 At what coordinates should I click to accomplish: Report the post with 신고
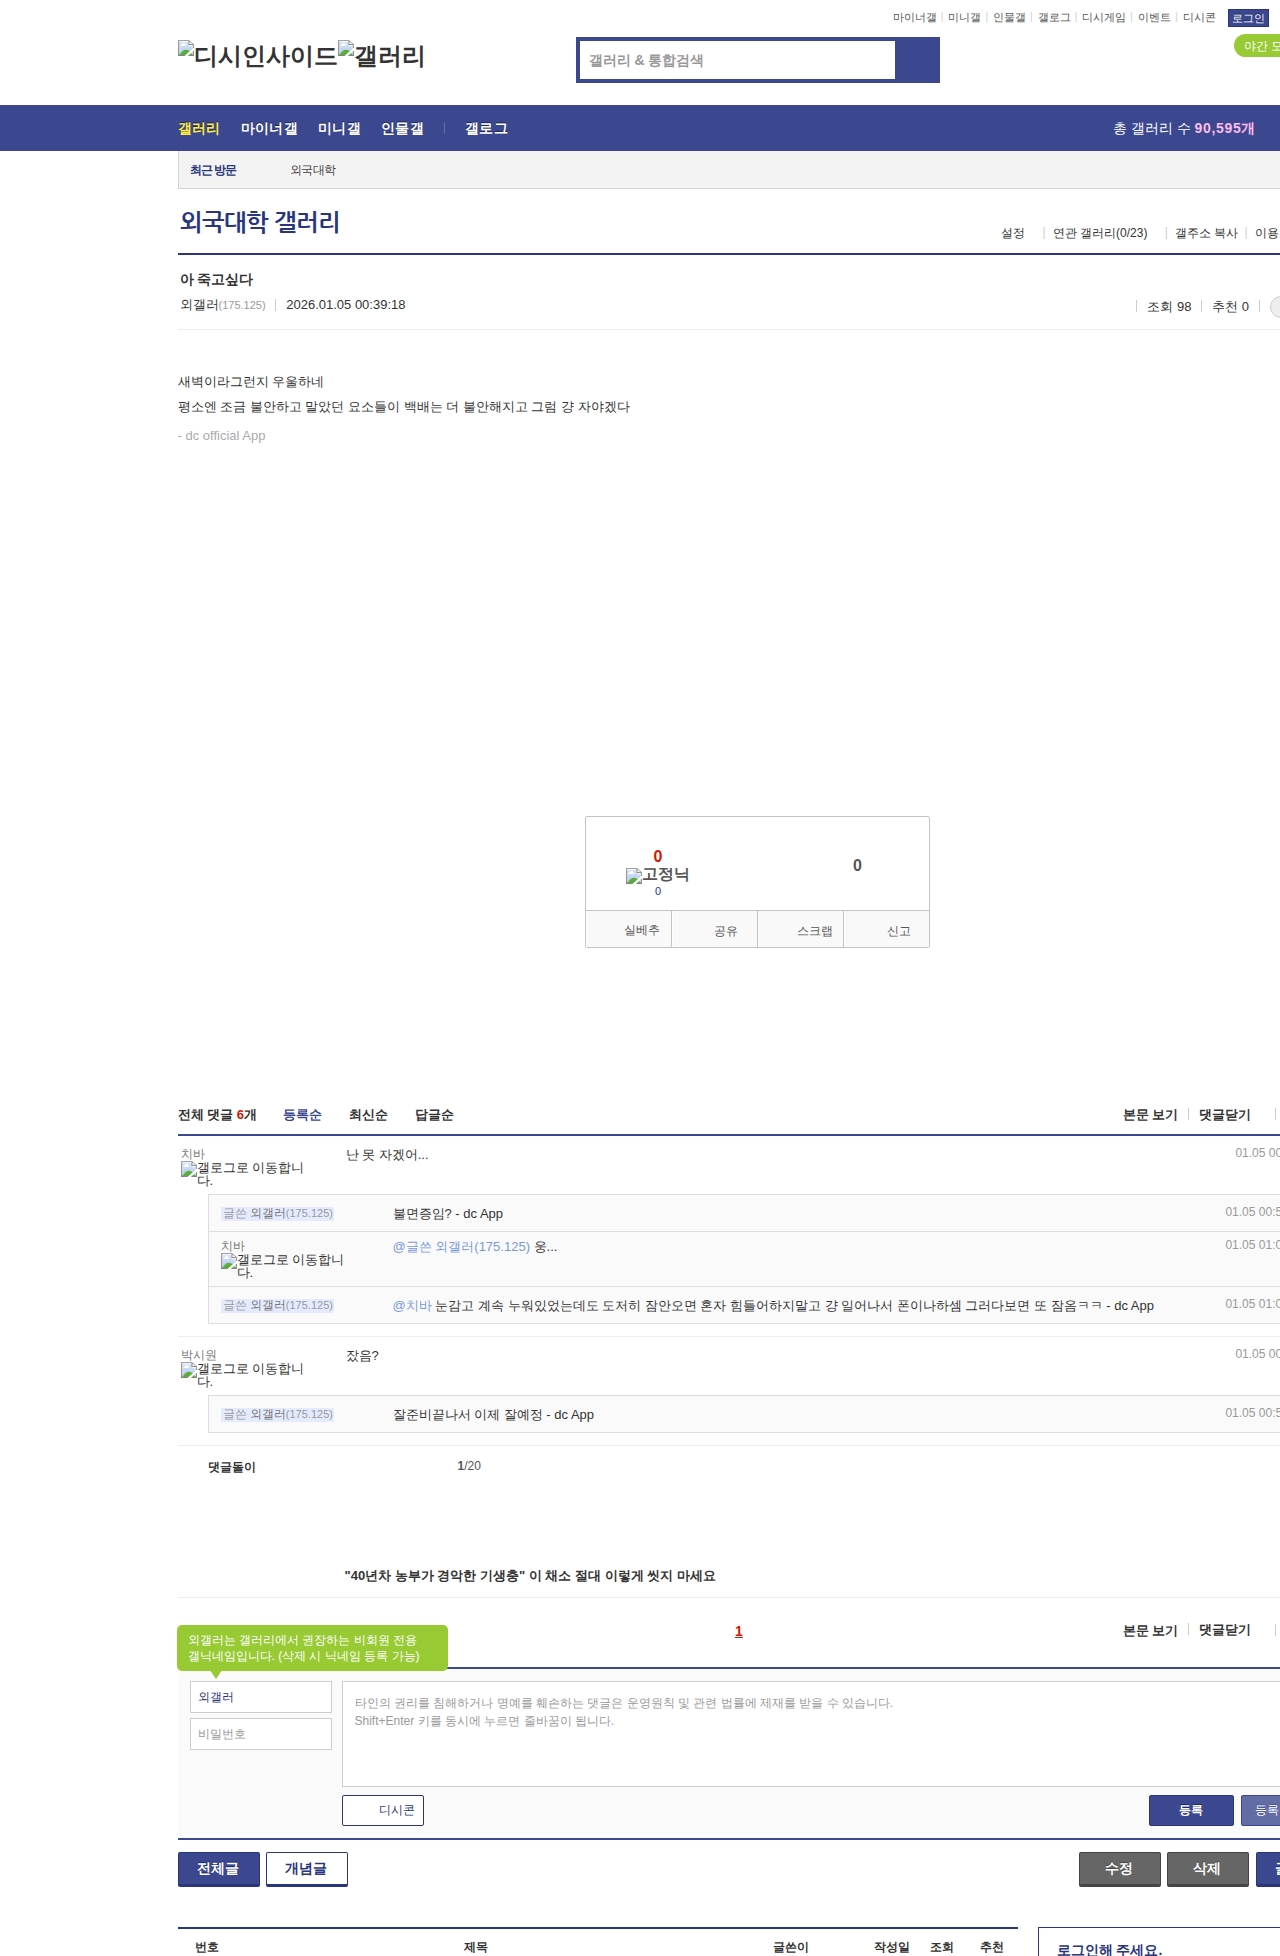(887, 930)
